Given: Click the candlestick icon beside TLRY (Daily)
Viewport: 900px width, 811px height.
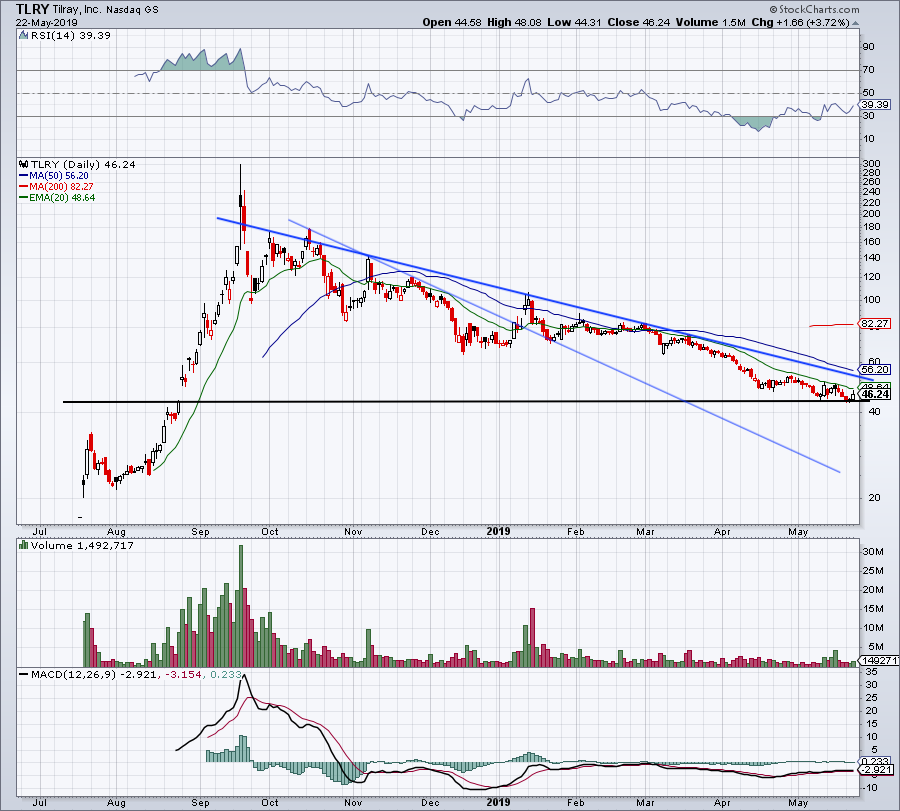Looking at the screenshot, I should coord(23,164).
